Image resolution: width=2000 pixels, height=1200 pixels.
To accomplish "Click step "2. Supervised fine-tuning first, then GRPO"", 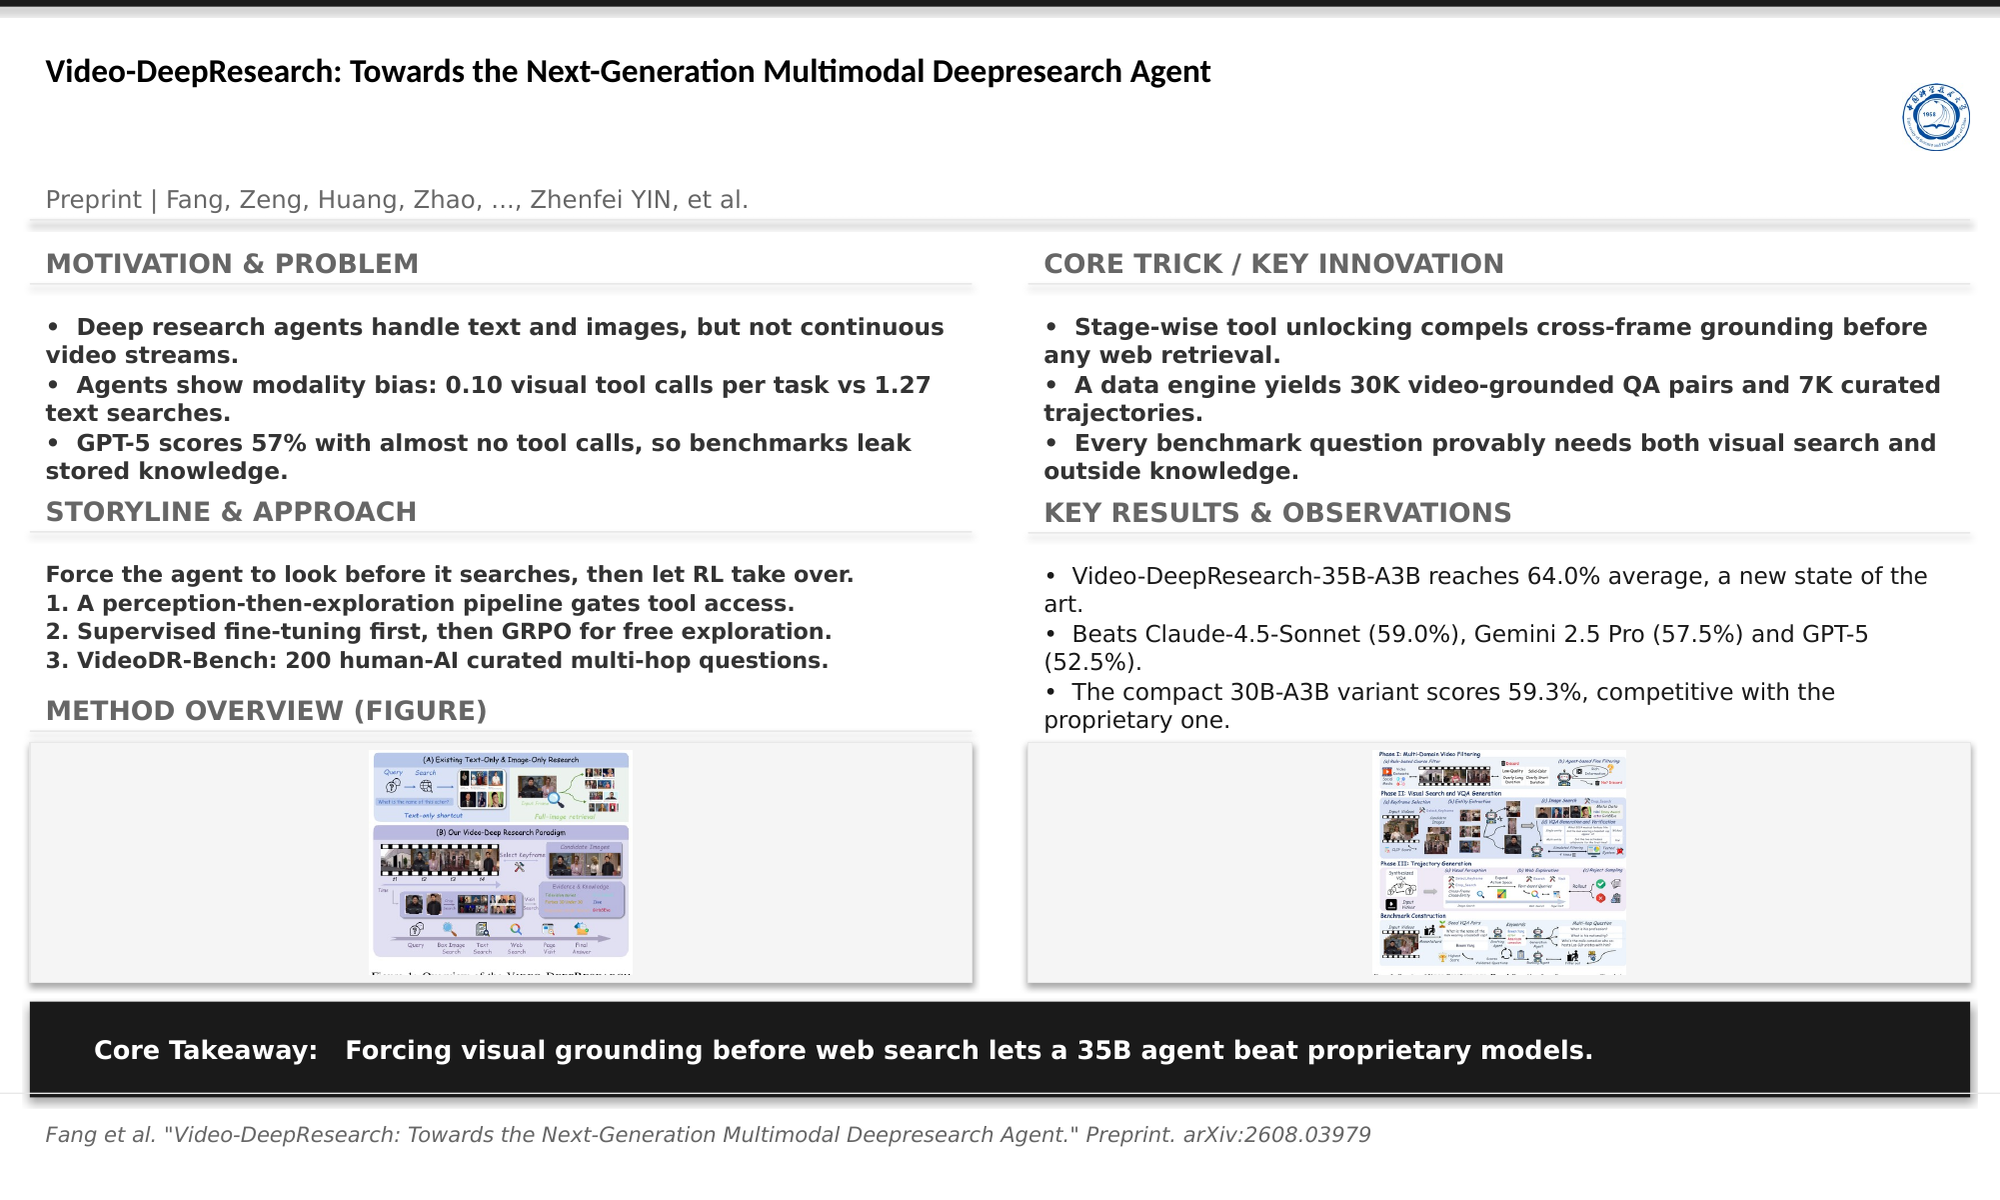I will pos(439,632).
